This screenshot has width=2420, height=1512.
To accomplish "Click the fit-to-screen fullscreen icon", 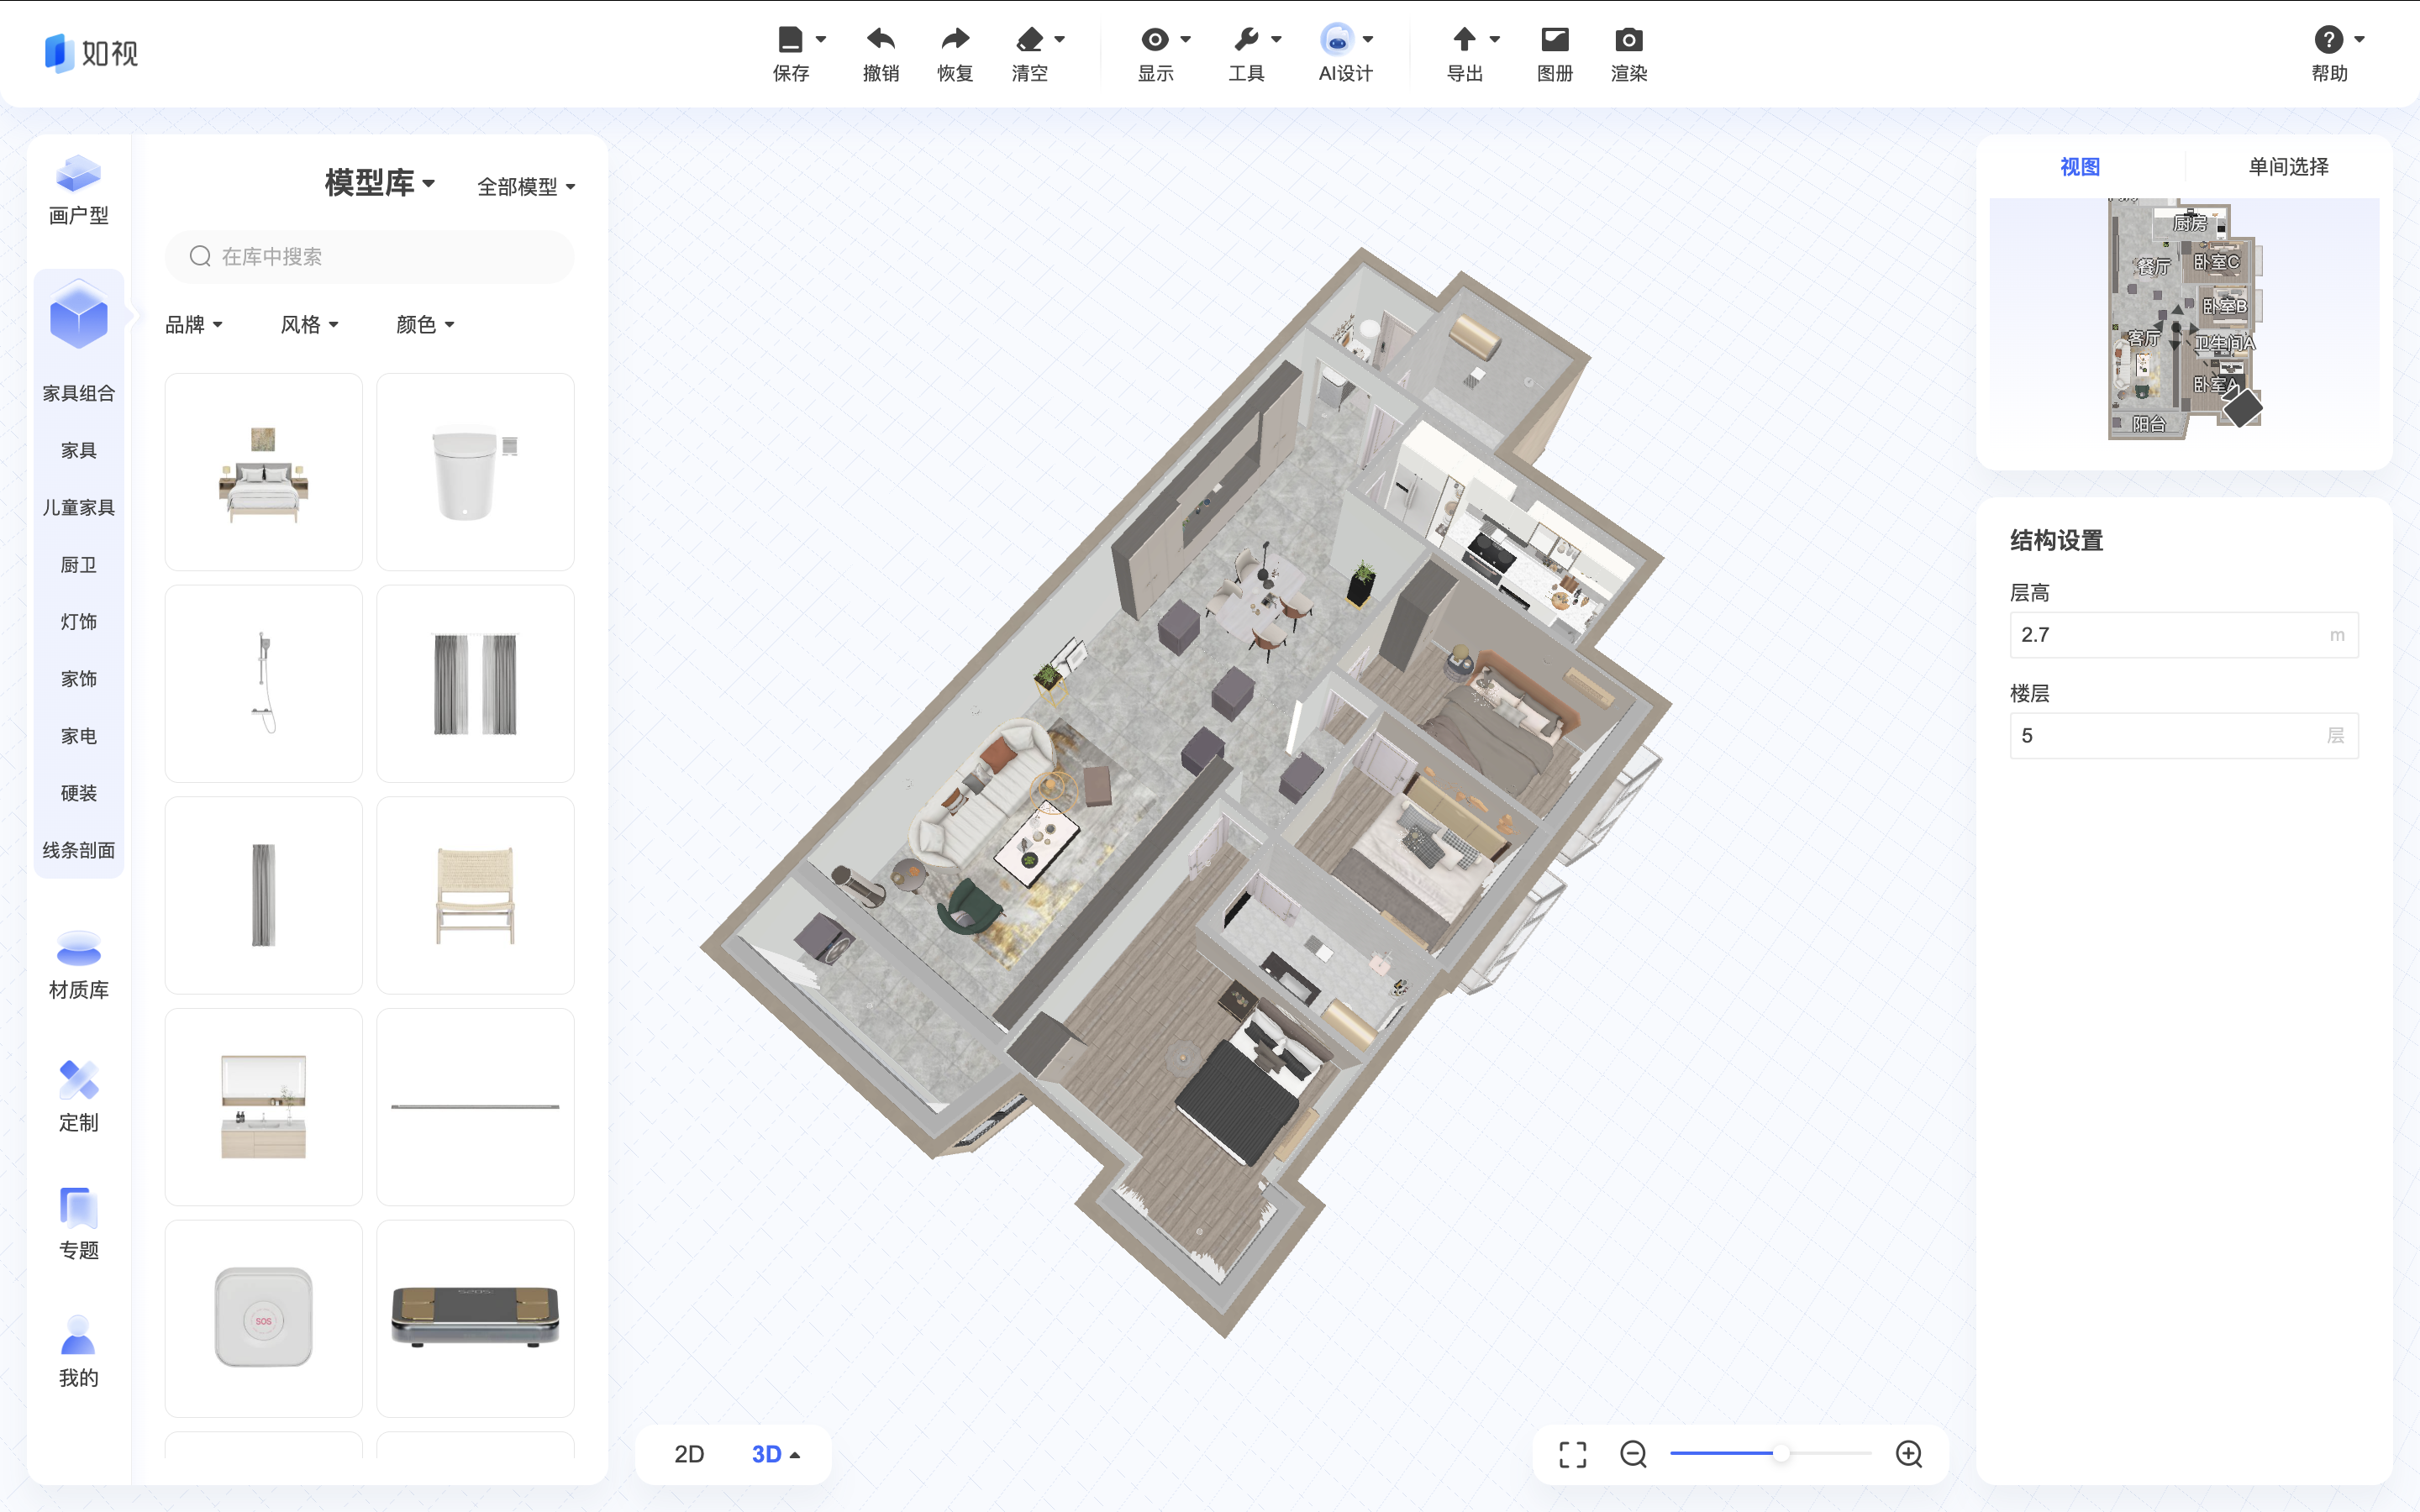I will tap(1573, 1455).
